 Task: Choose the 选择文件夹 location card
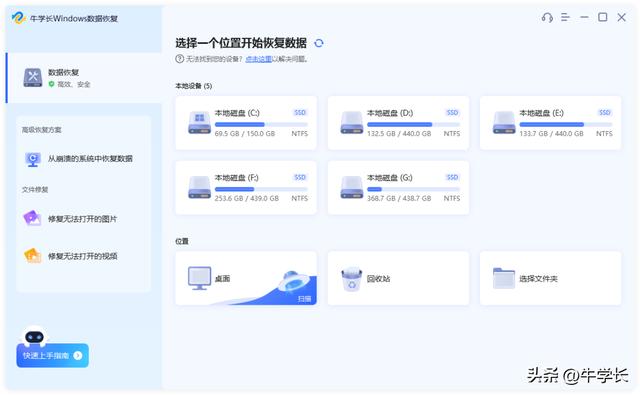(x=551, y=278)
